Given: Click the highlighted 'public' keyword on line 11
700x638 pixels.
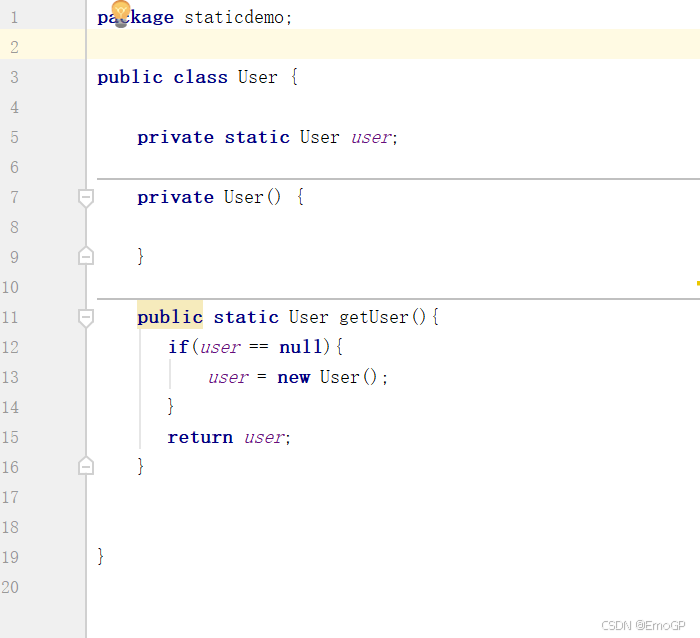Looking at the screenshot, I should click(x=170, y=317).
